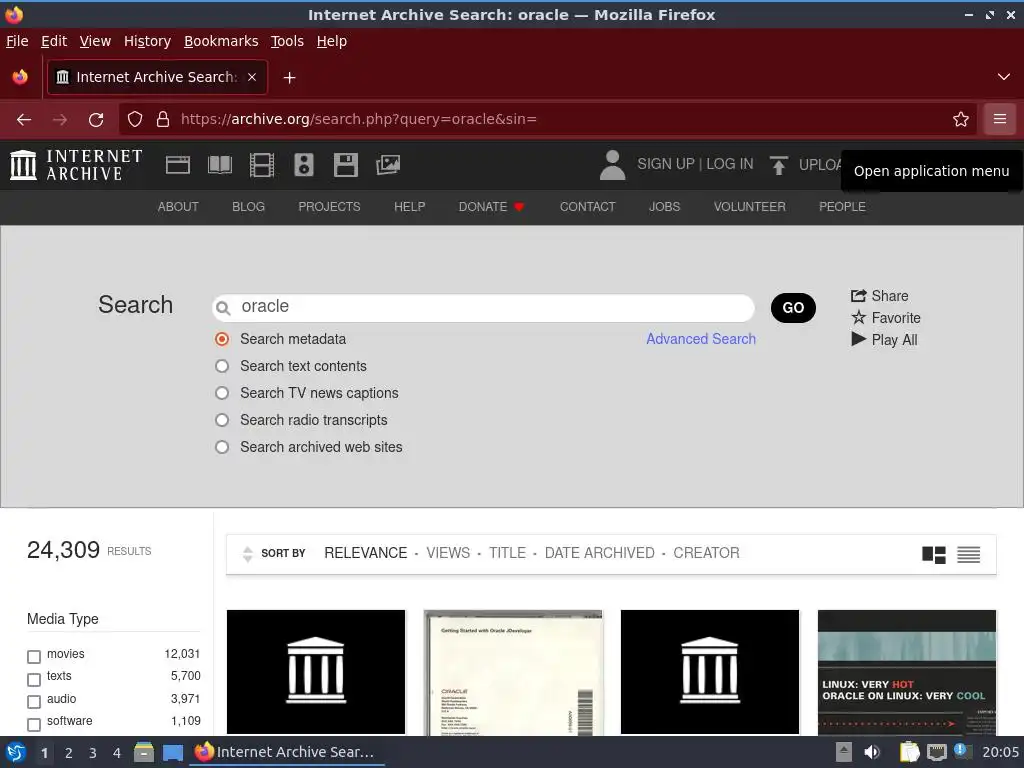The image size is (1024, 768).
Task: Open the File menu
Action: coord(17,41)
